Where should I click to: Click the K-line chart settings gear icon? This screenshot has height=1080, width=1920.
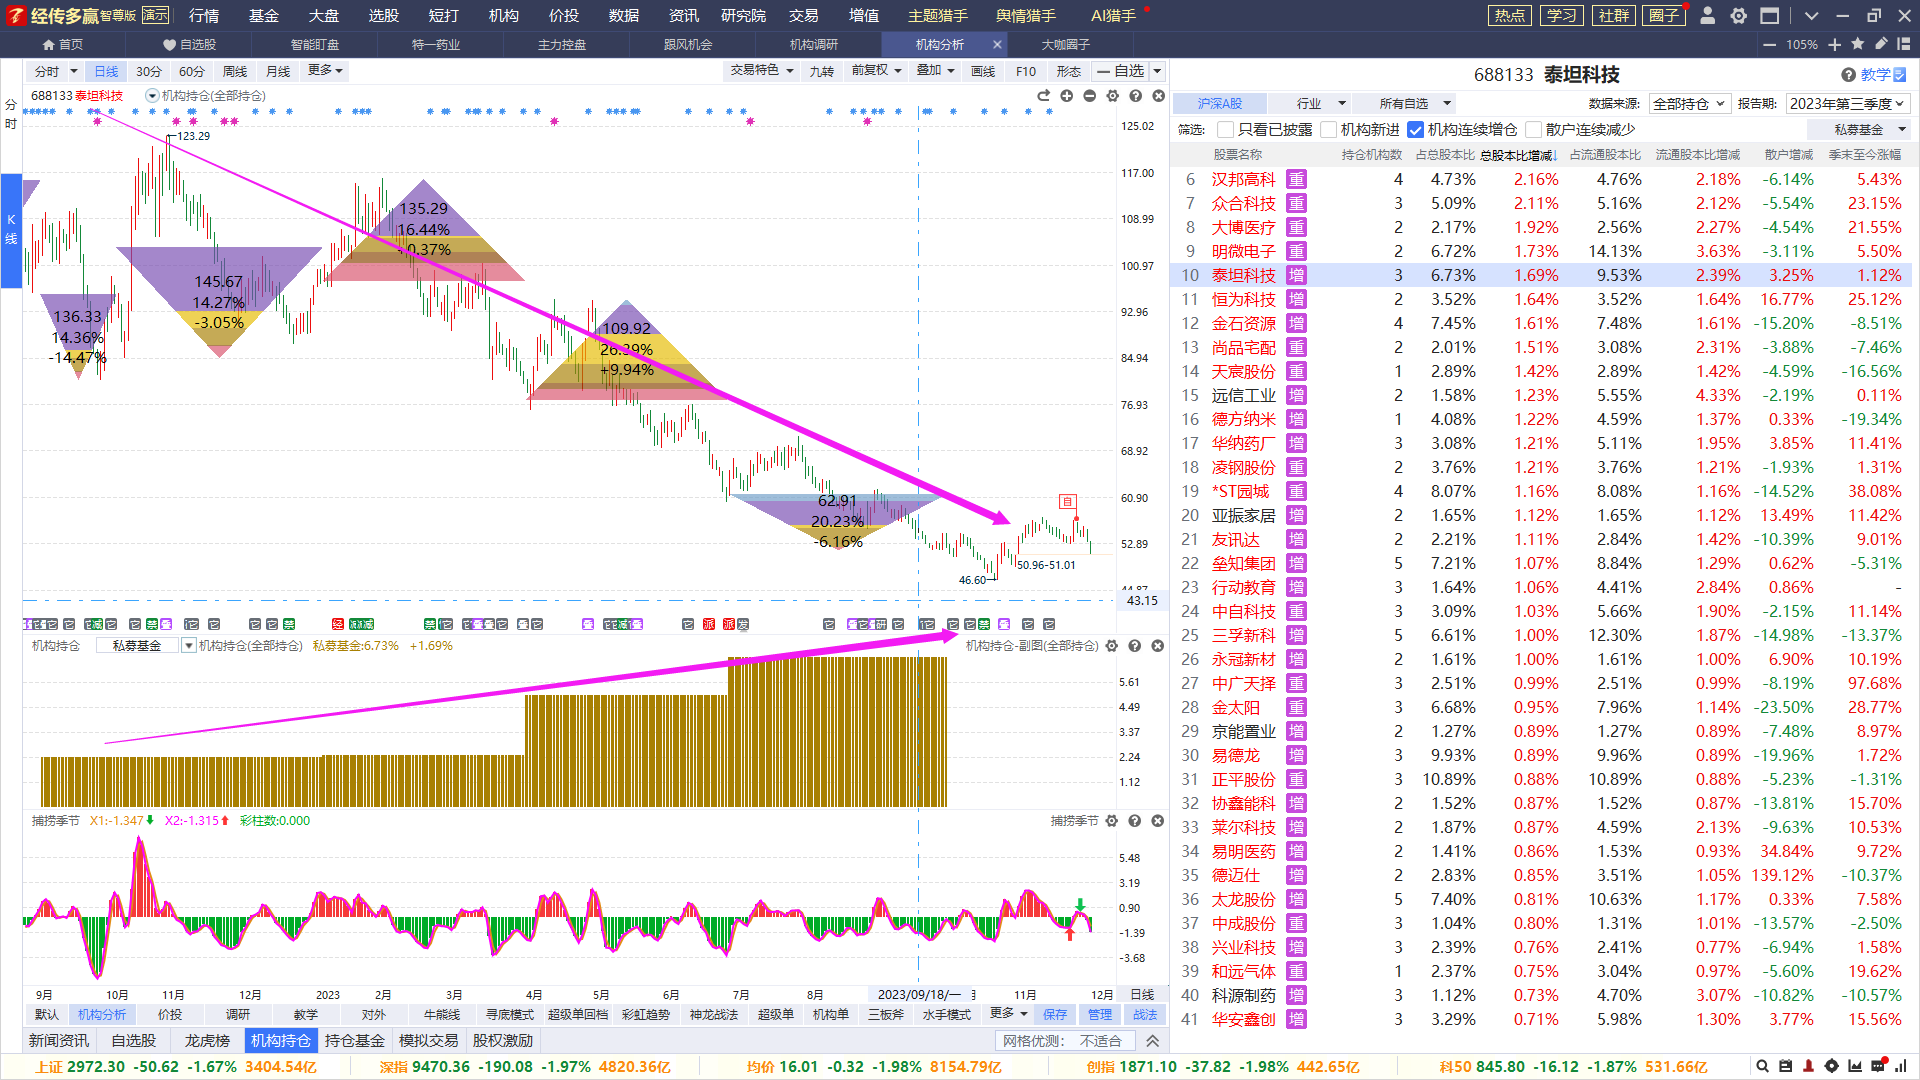[x=1112, y=96]
